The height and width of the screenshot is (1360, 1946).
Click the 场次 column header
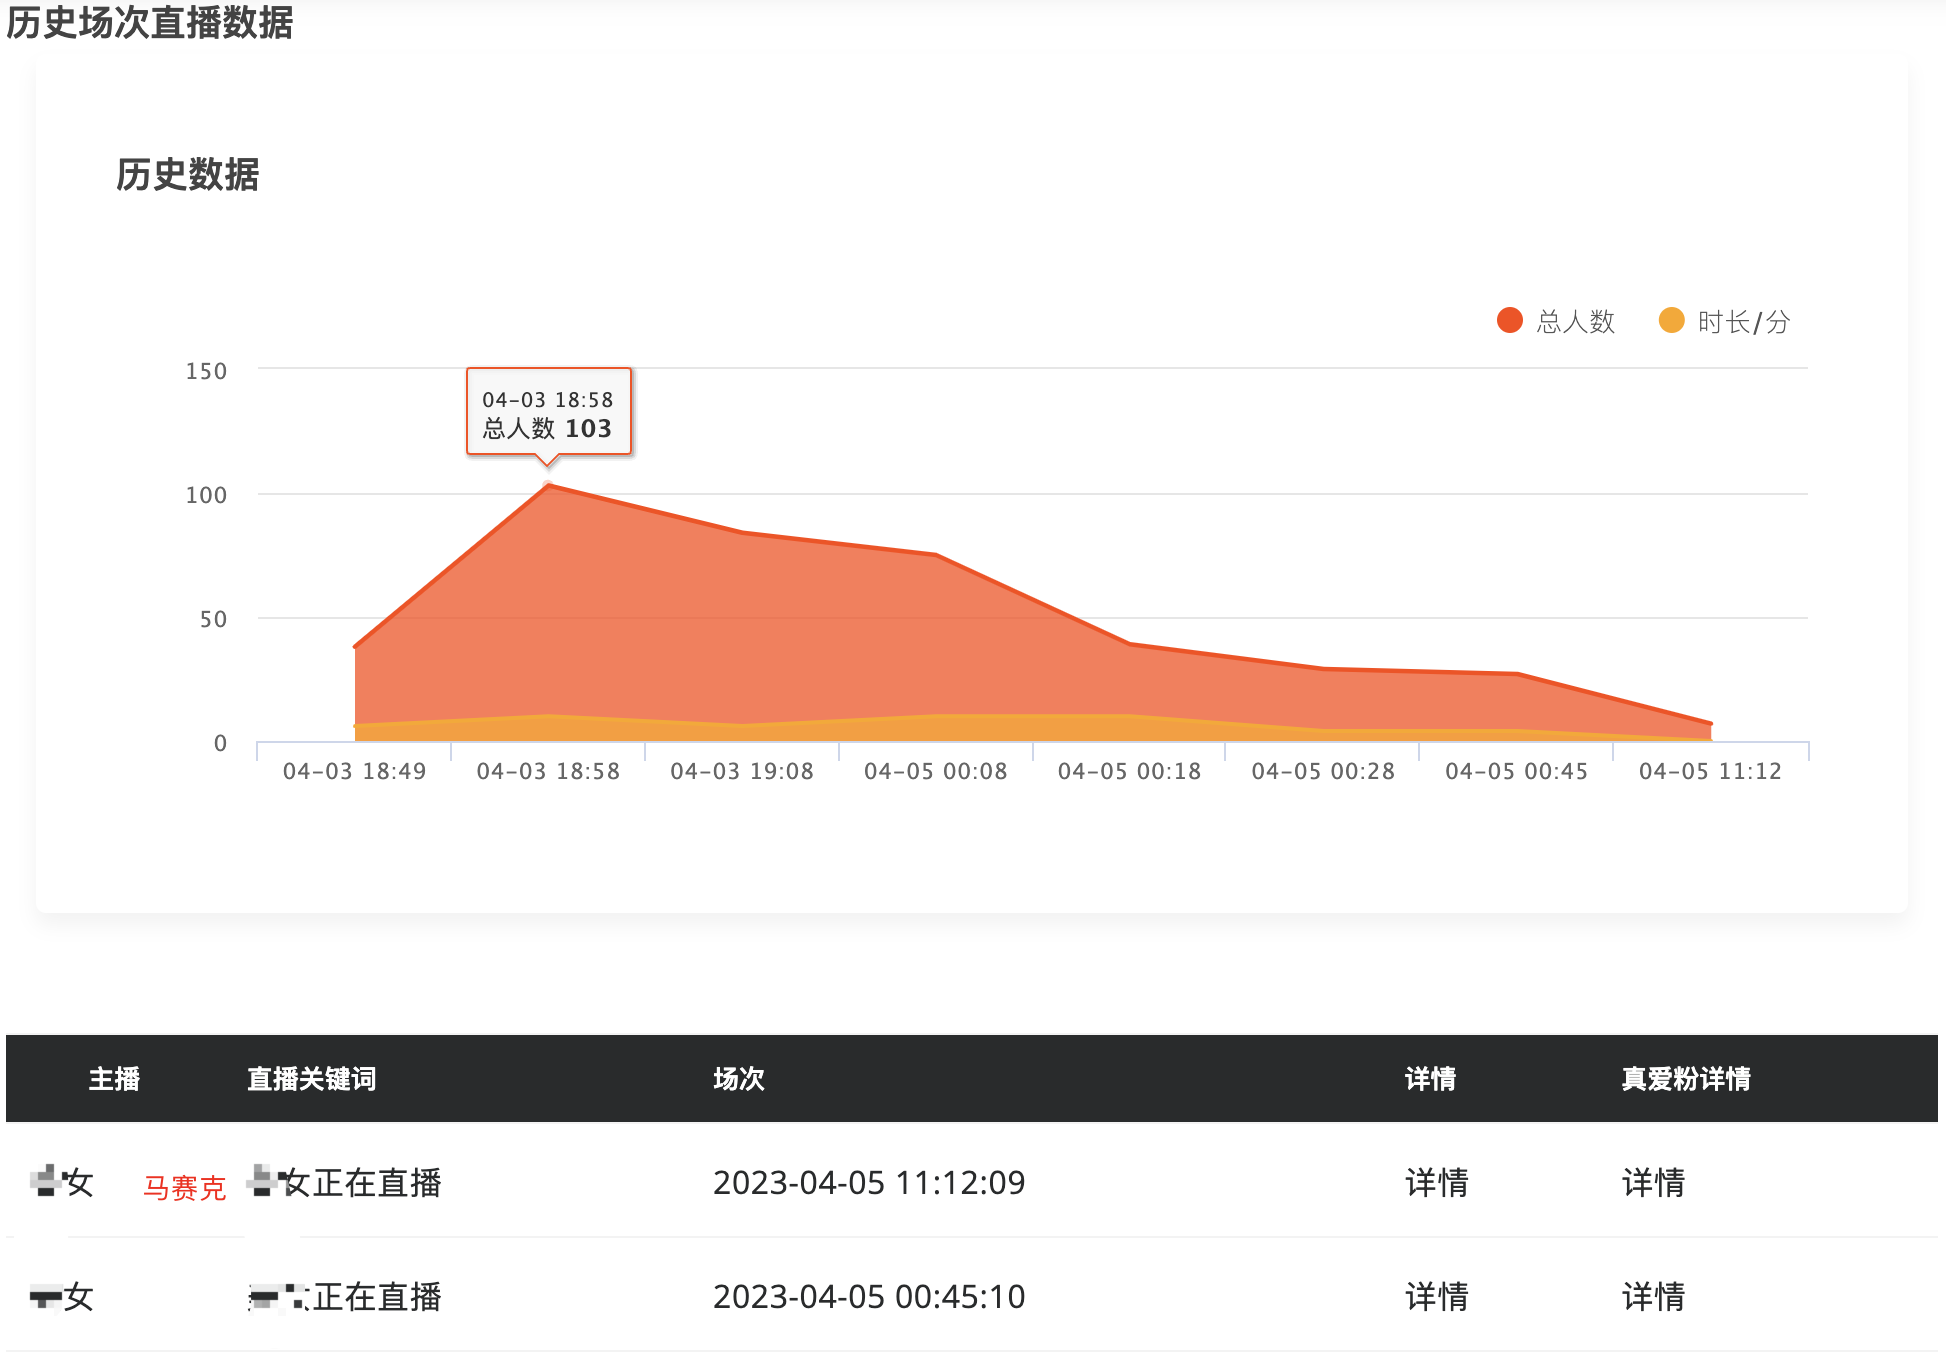tap(738, 1079)
